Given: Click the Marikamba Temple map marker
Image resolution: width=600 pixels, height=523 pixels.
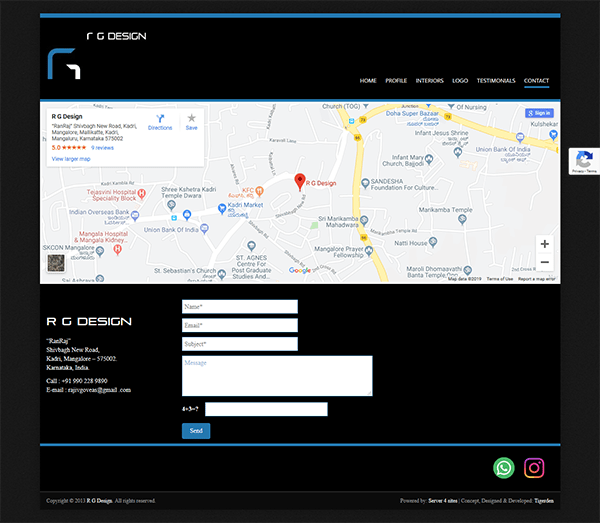Looking at the screenshot, I should coord(462,219).
